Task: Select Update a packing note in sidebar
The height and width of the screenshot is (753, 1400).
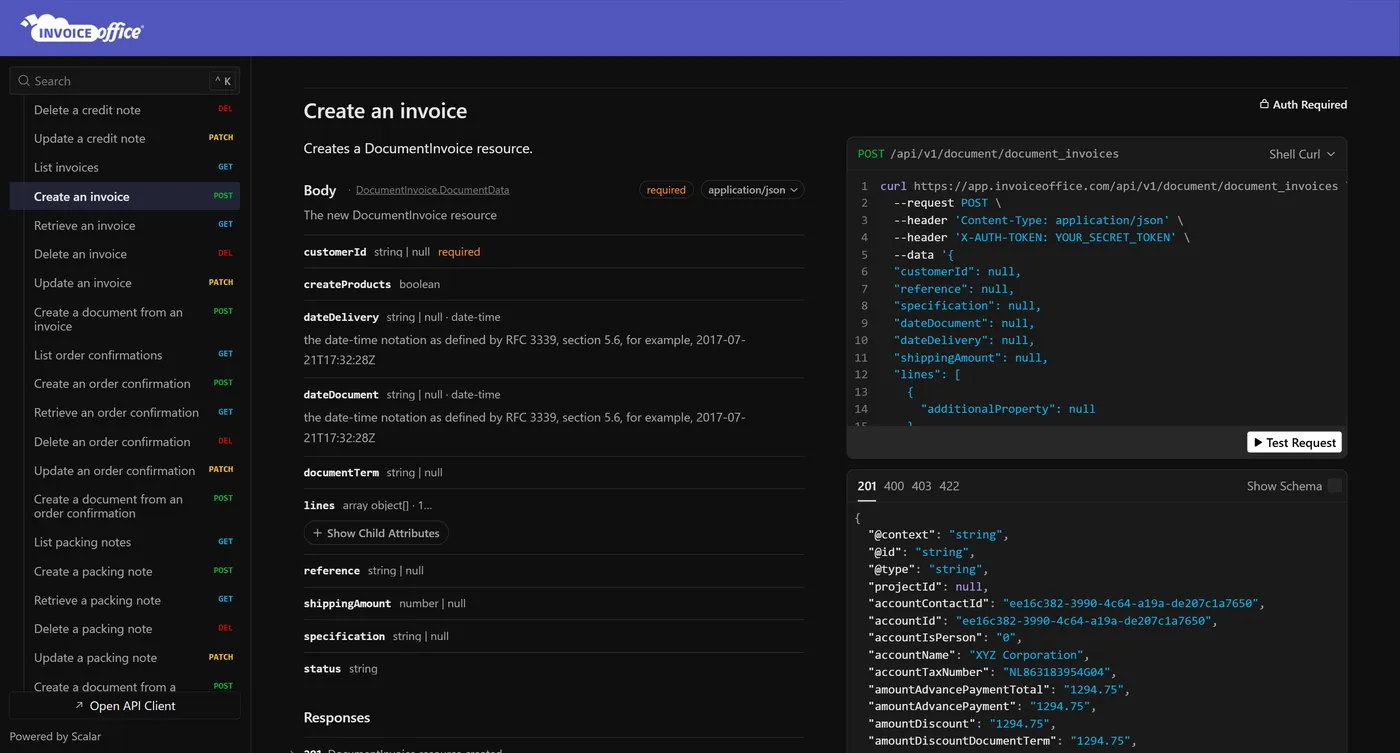Action: click(x=125, y=658)
